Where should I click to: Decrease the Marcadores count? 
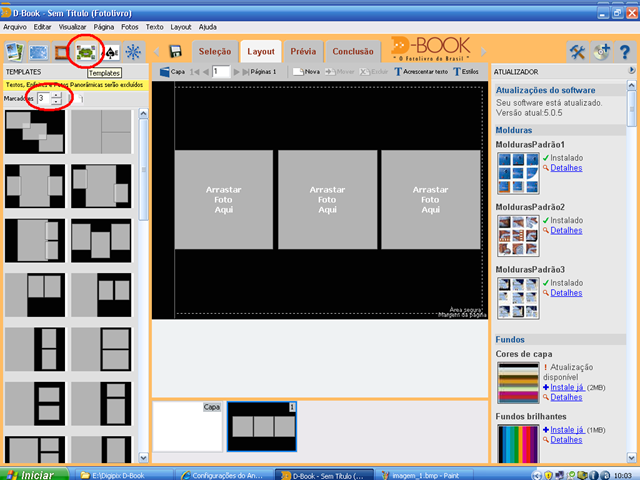[x=56, y=102]
